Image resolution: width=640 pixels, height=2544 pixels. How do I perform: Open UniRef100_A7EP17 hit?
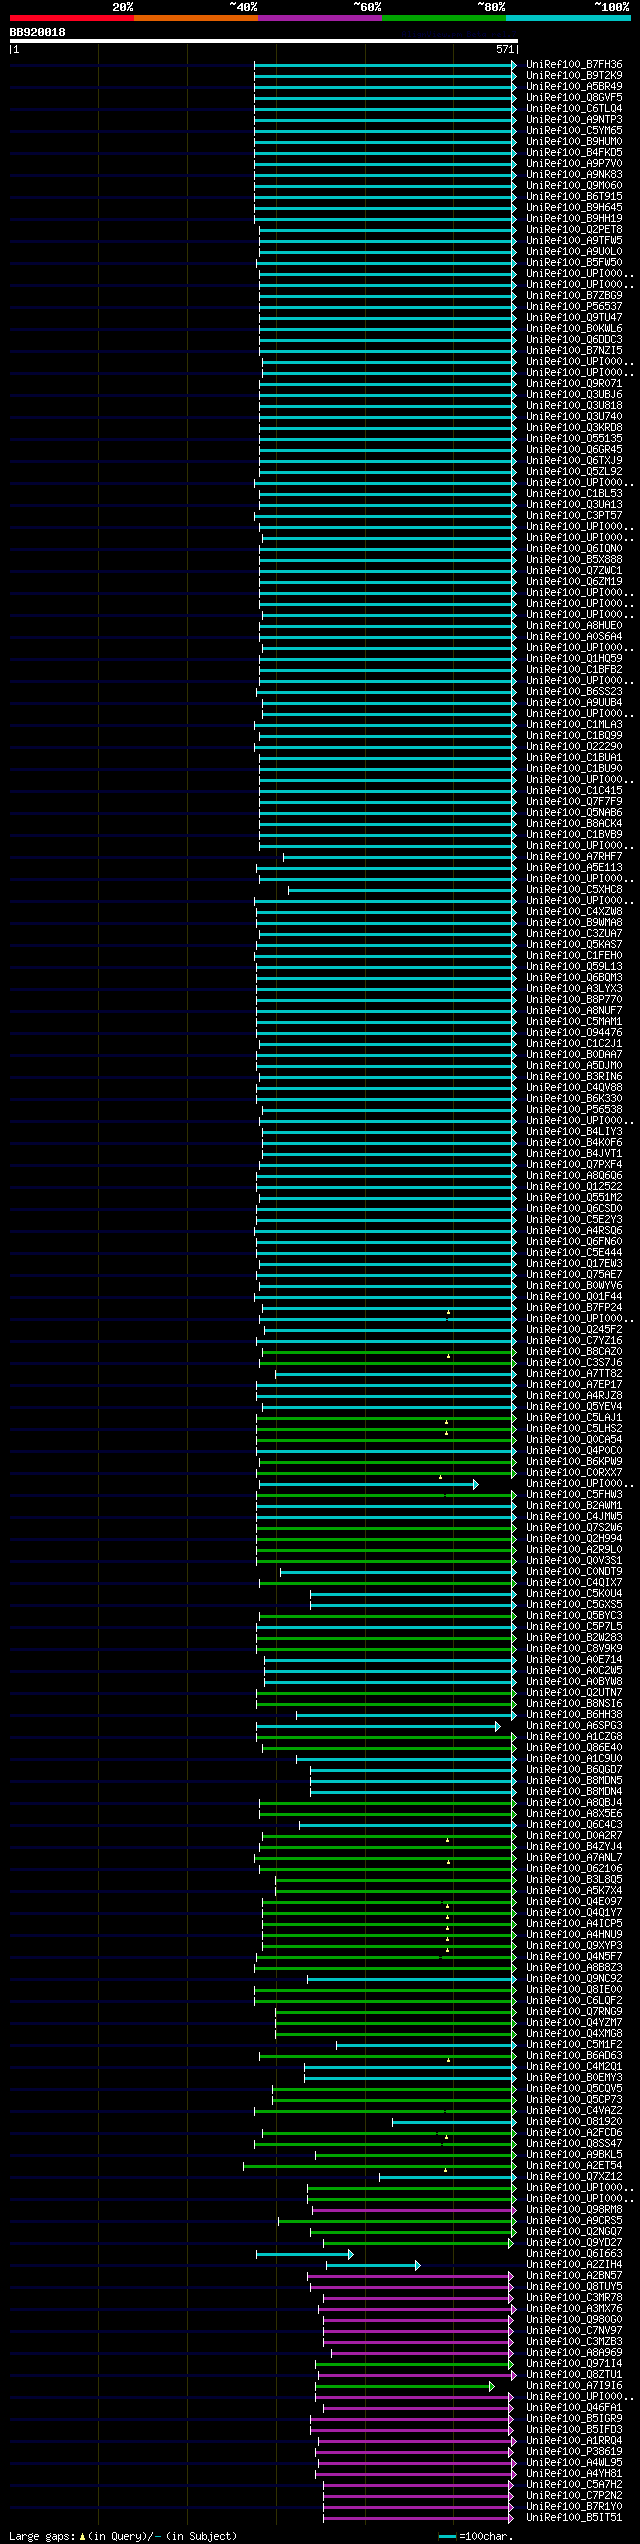click(574, 1384)
